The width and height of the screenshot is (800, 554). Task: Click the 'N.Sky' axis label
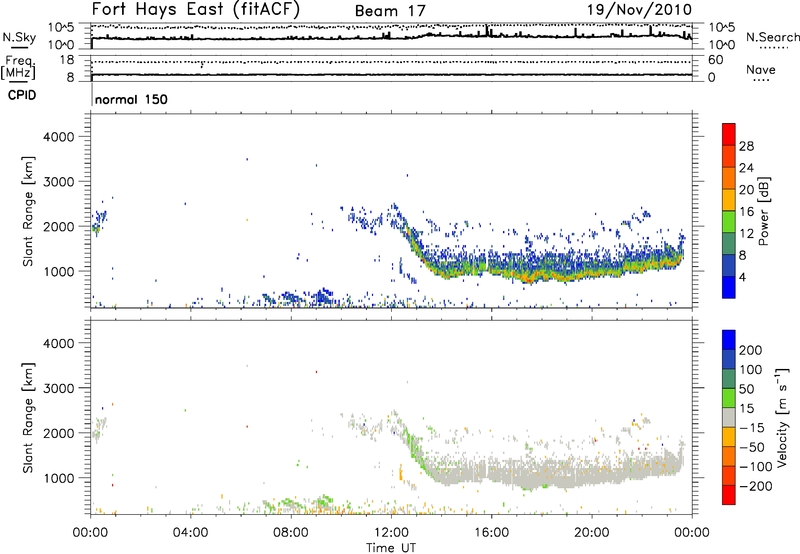pyautogui.click(x=17, y=36)
